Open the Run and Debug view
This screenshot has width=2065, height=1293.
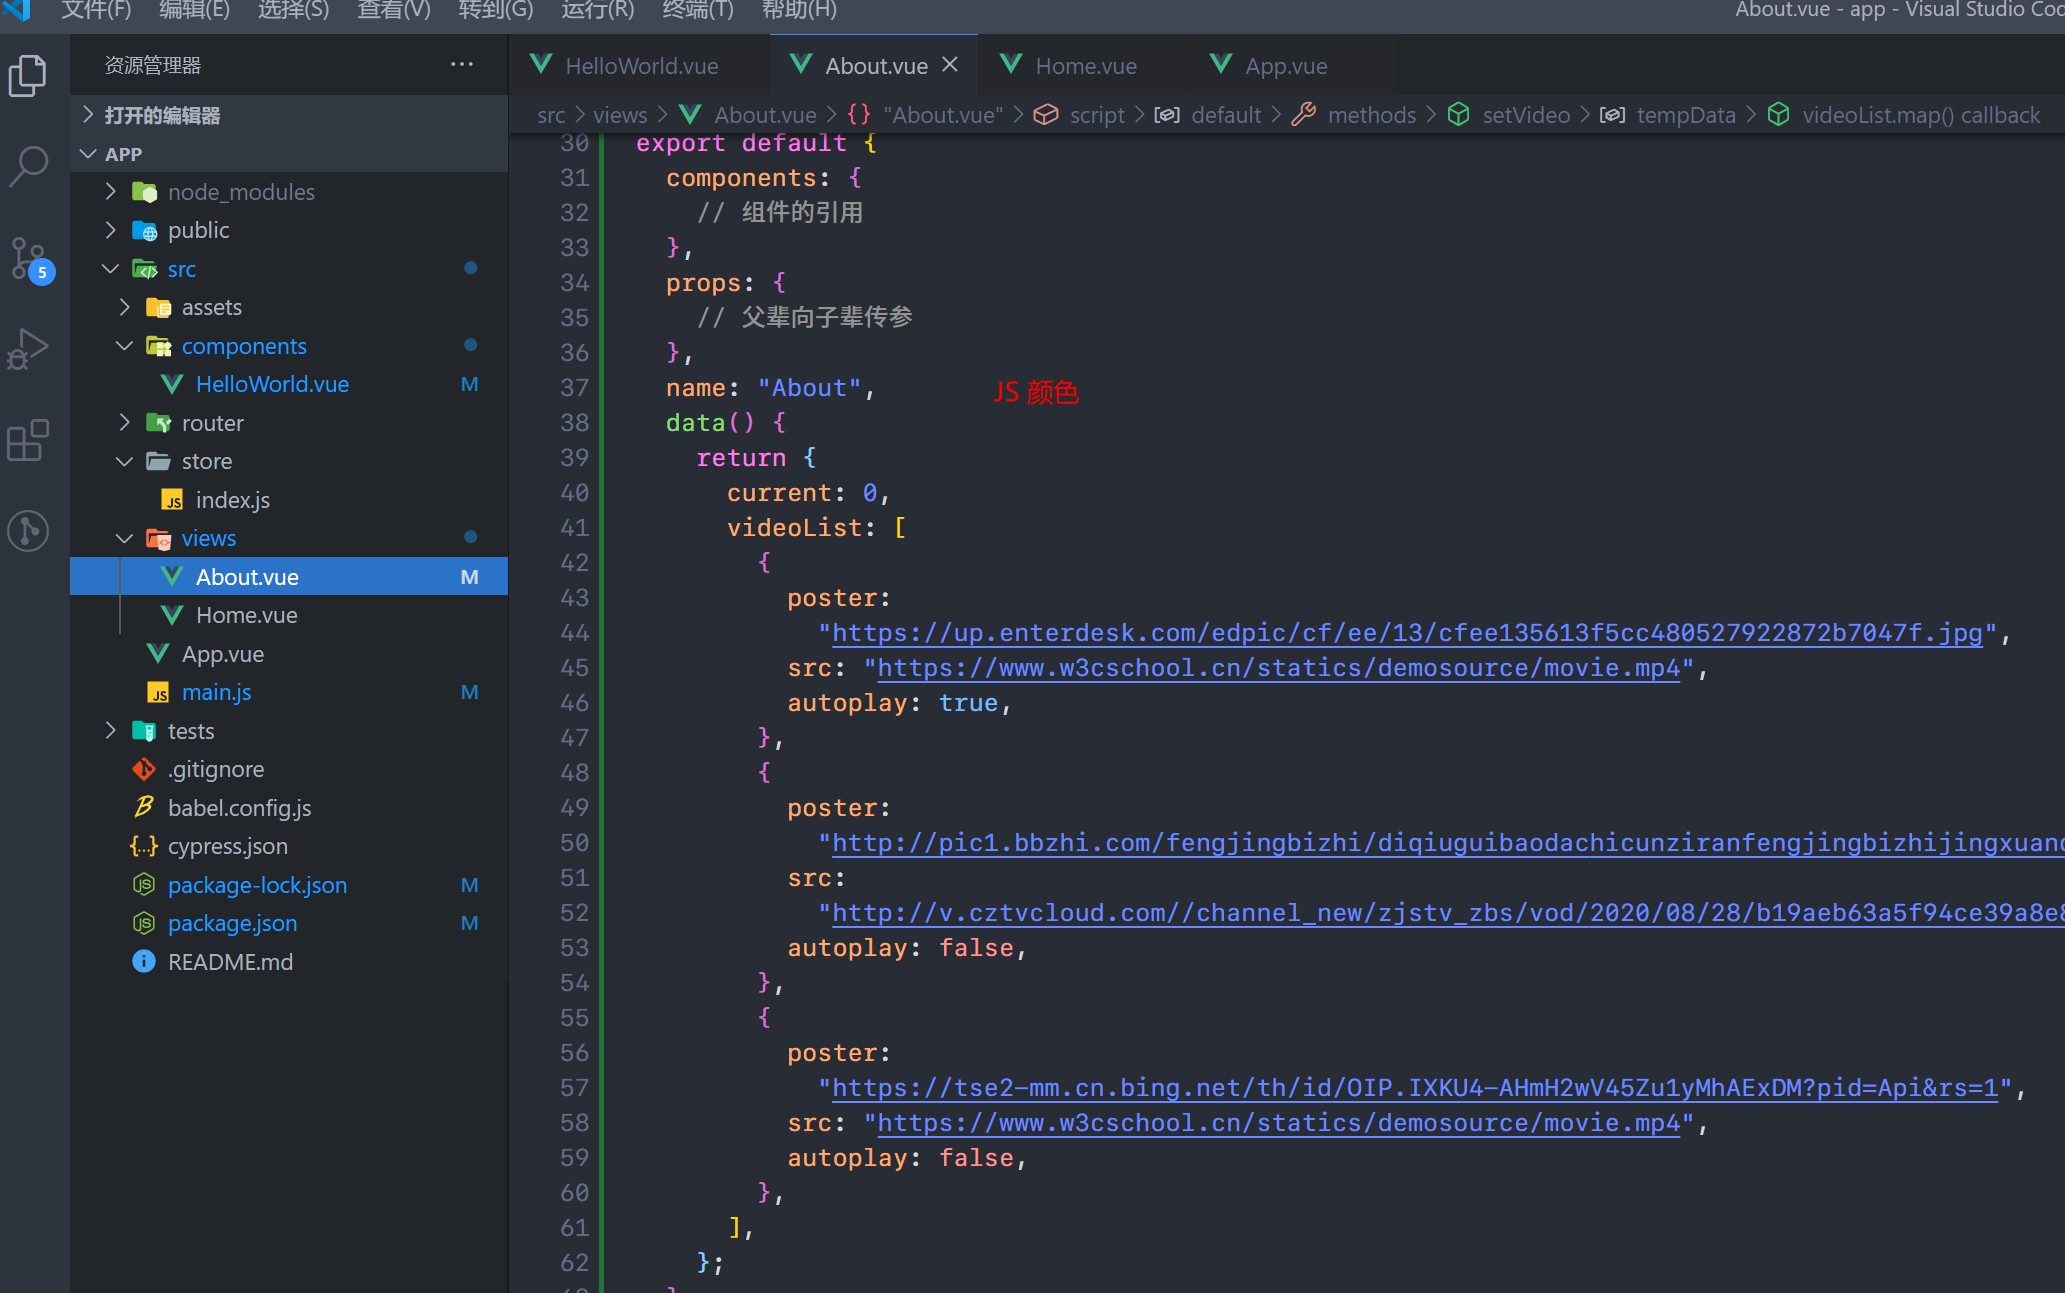coord(28,350)
